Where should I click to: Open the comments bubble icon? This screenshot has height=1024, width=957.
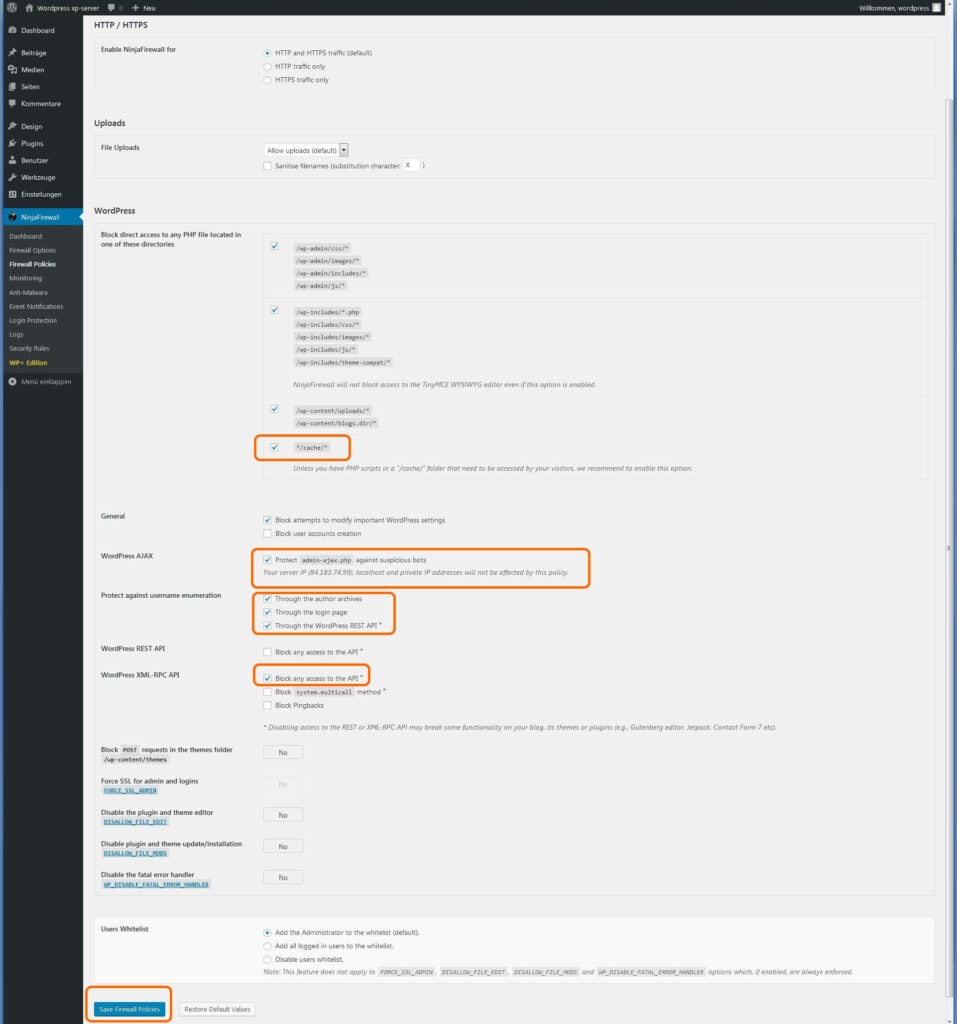click(111, 8)
